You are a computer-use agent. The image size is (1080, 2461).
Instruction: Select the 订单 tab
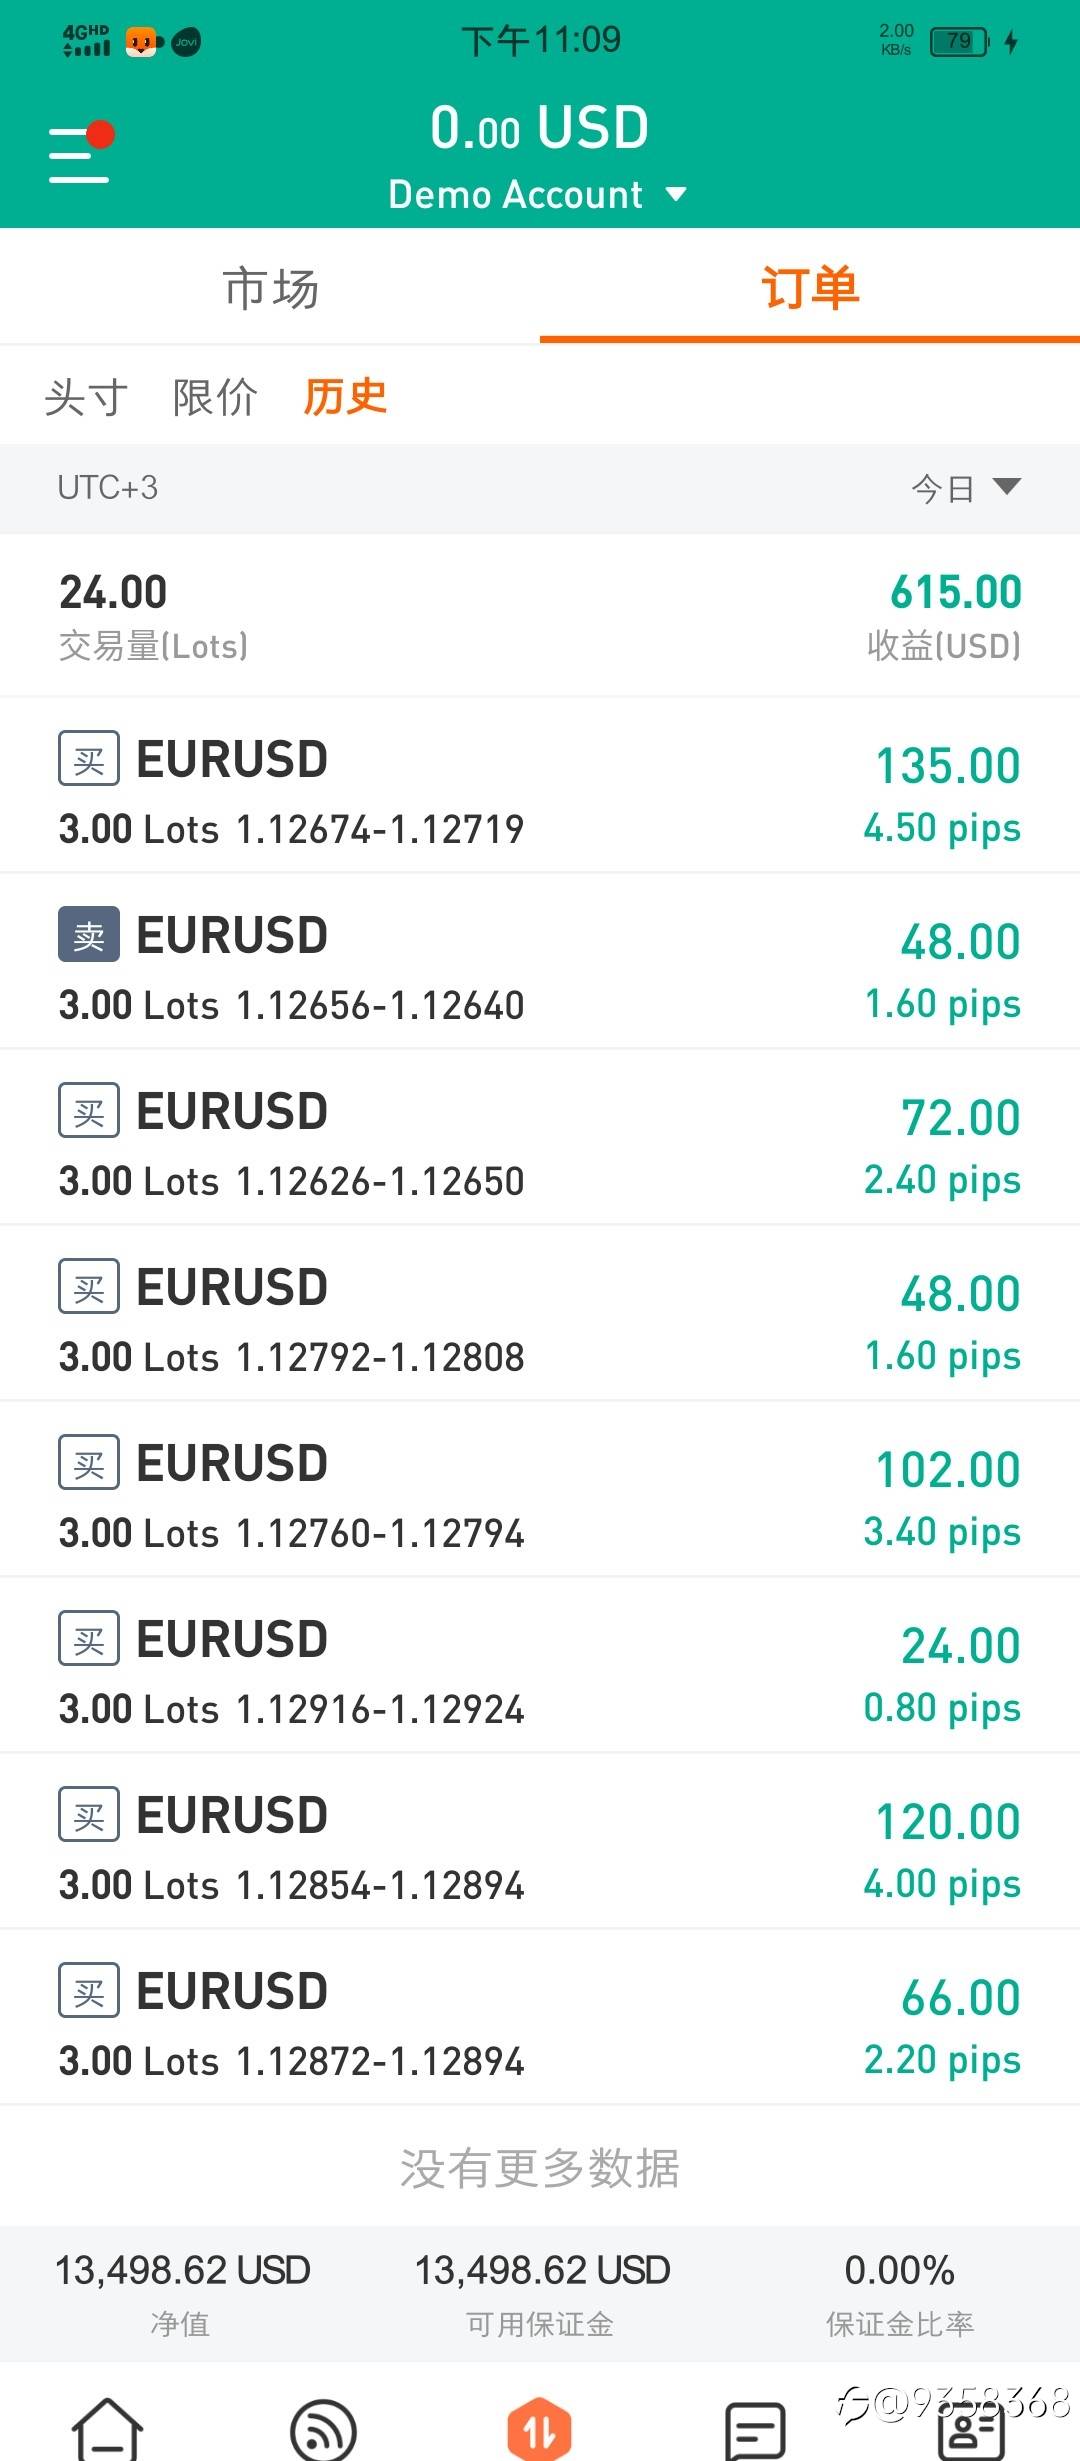pos(809,288)
